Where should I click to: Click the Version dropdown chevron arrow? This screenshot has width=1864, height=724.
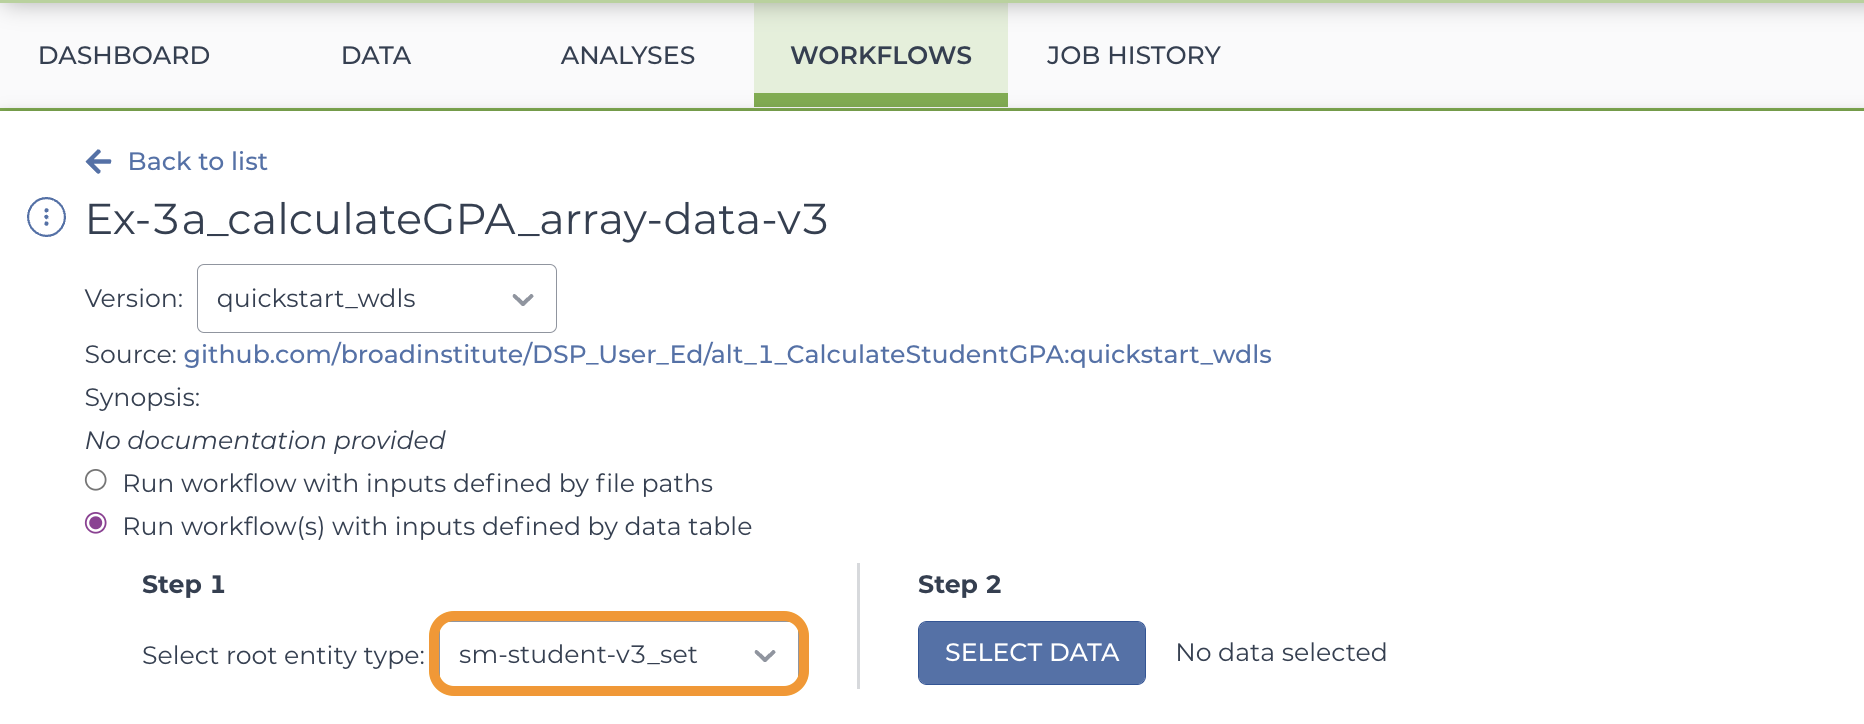coord(522,299)
